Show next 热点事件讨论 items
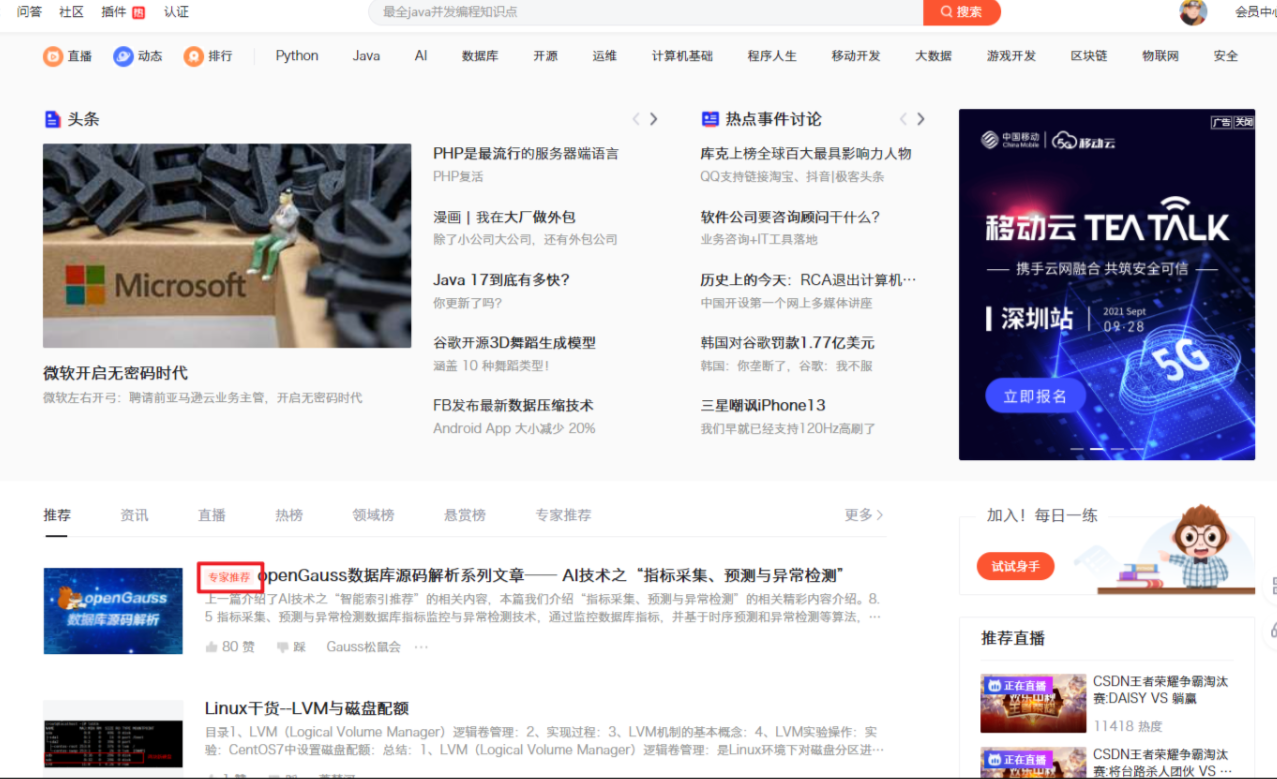Image resolution: width=1277 pixels, height=779 pixels. click(921, 119)
